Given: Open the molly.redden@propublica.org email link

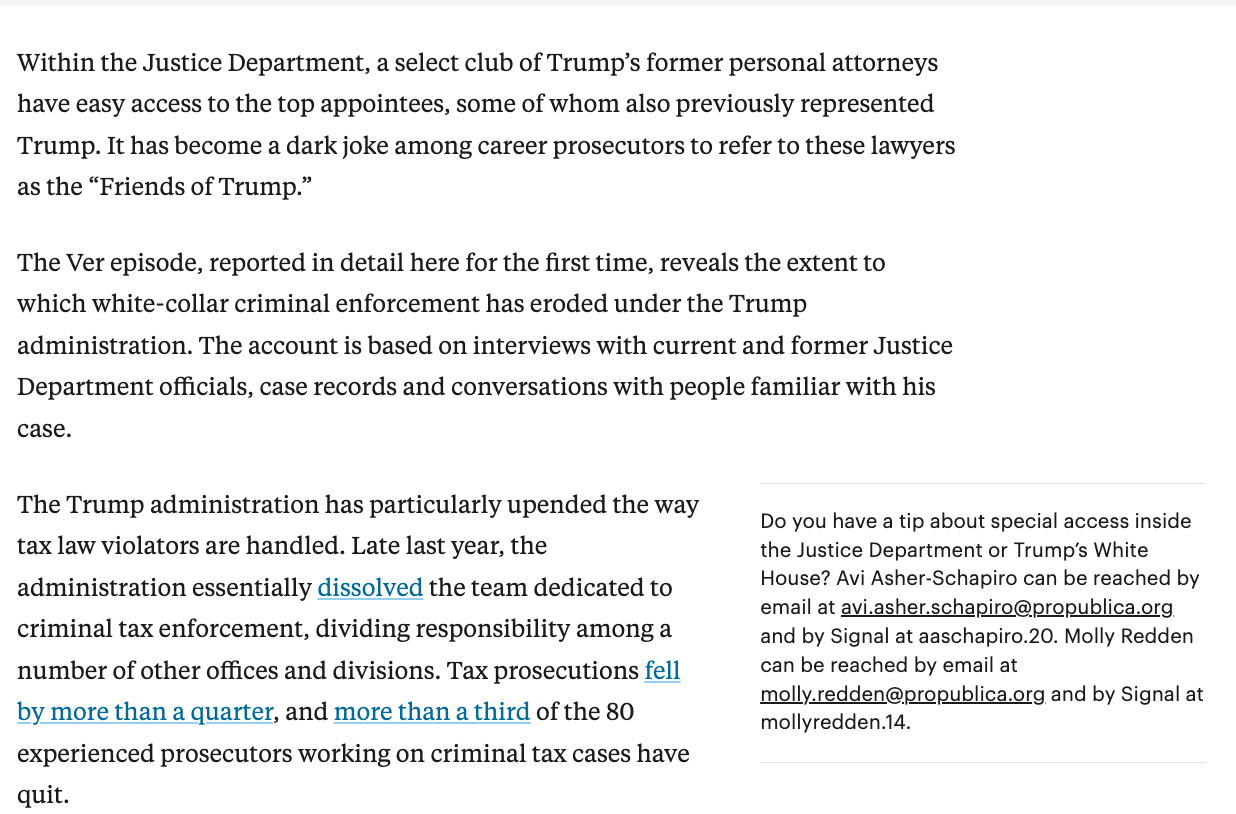Looking at the screenshot, I should click(902, 694).
